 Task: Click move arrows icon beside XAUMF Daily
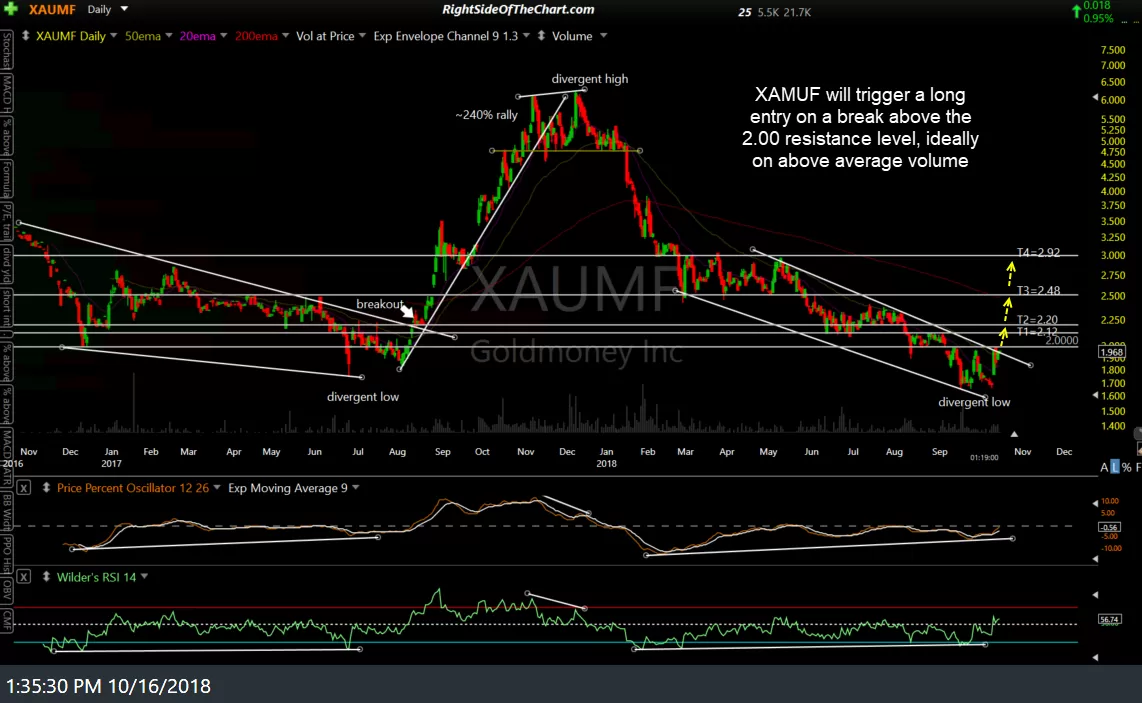click(25, 36)
